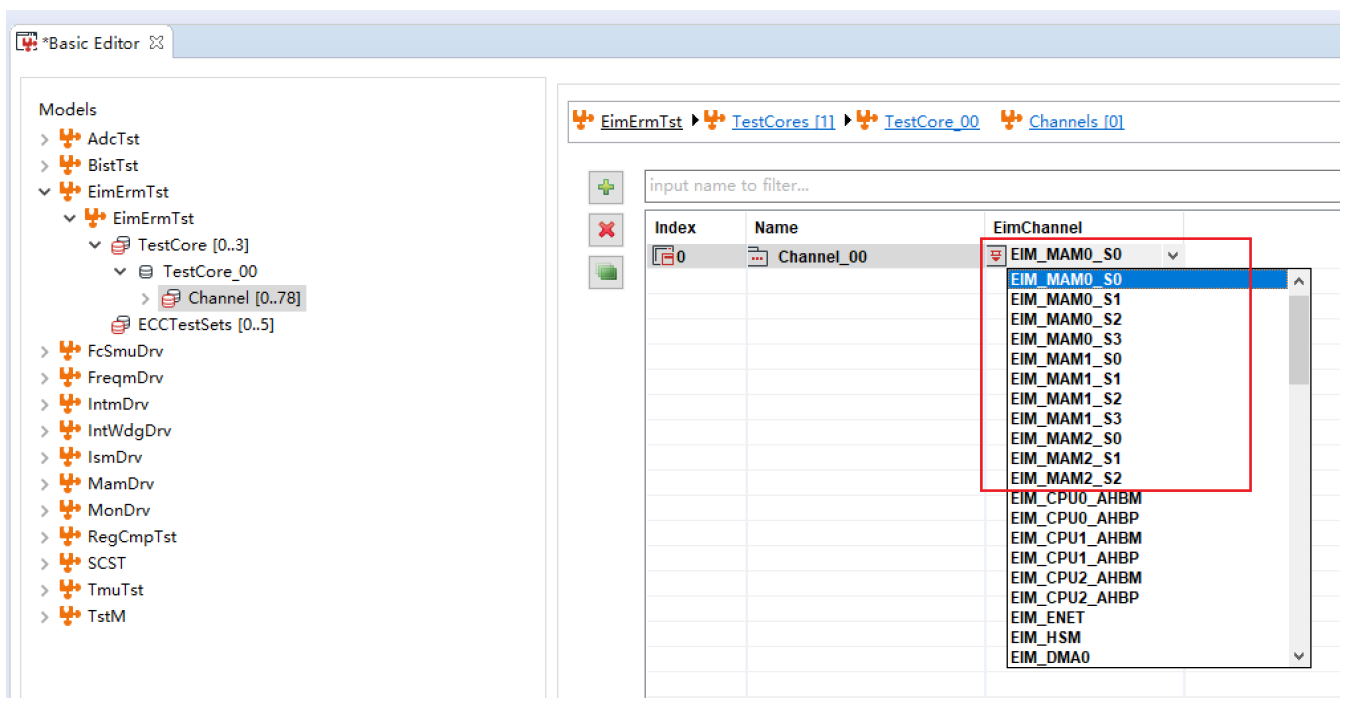1349x715 pixels.
Task: Click the dropdown list scroll down arrow
Action: [x=1299, y=656]
